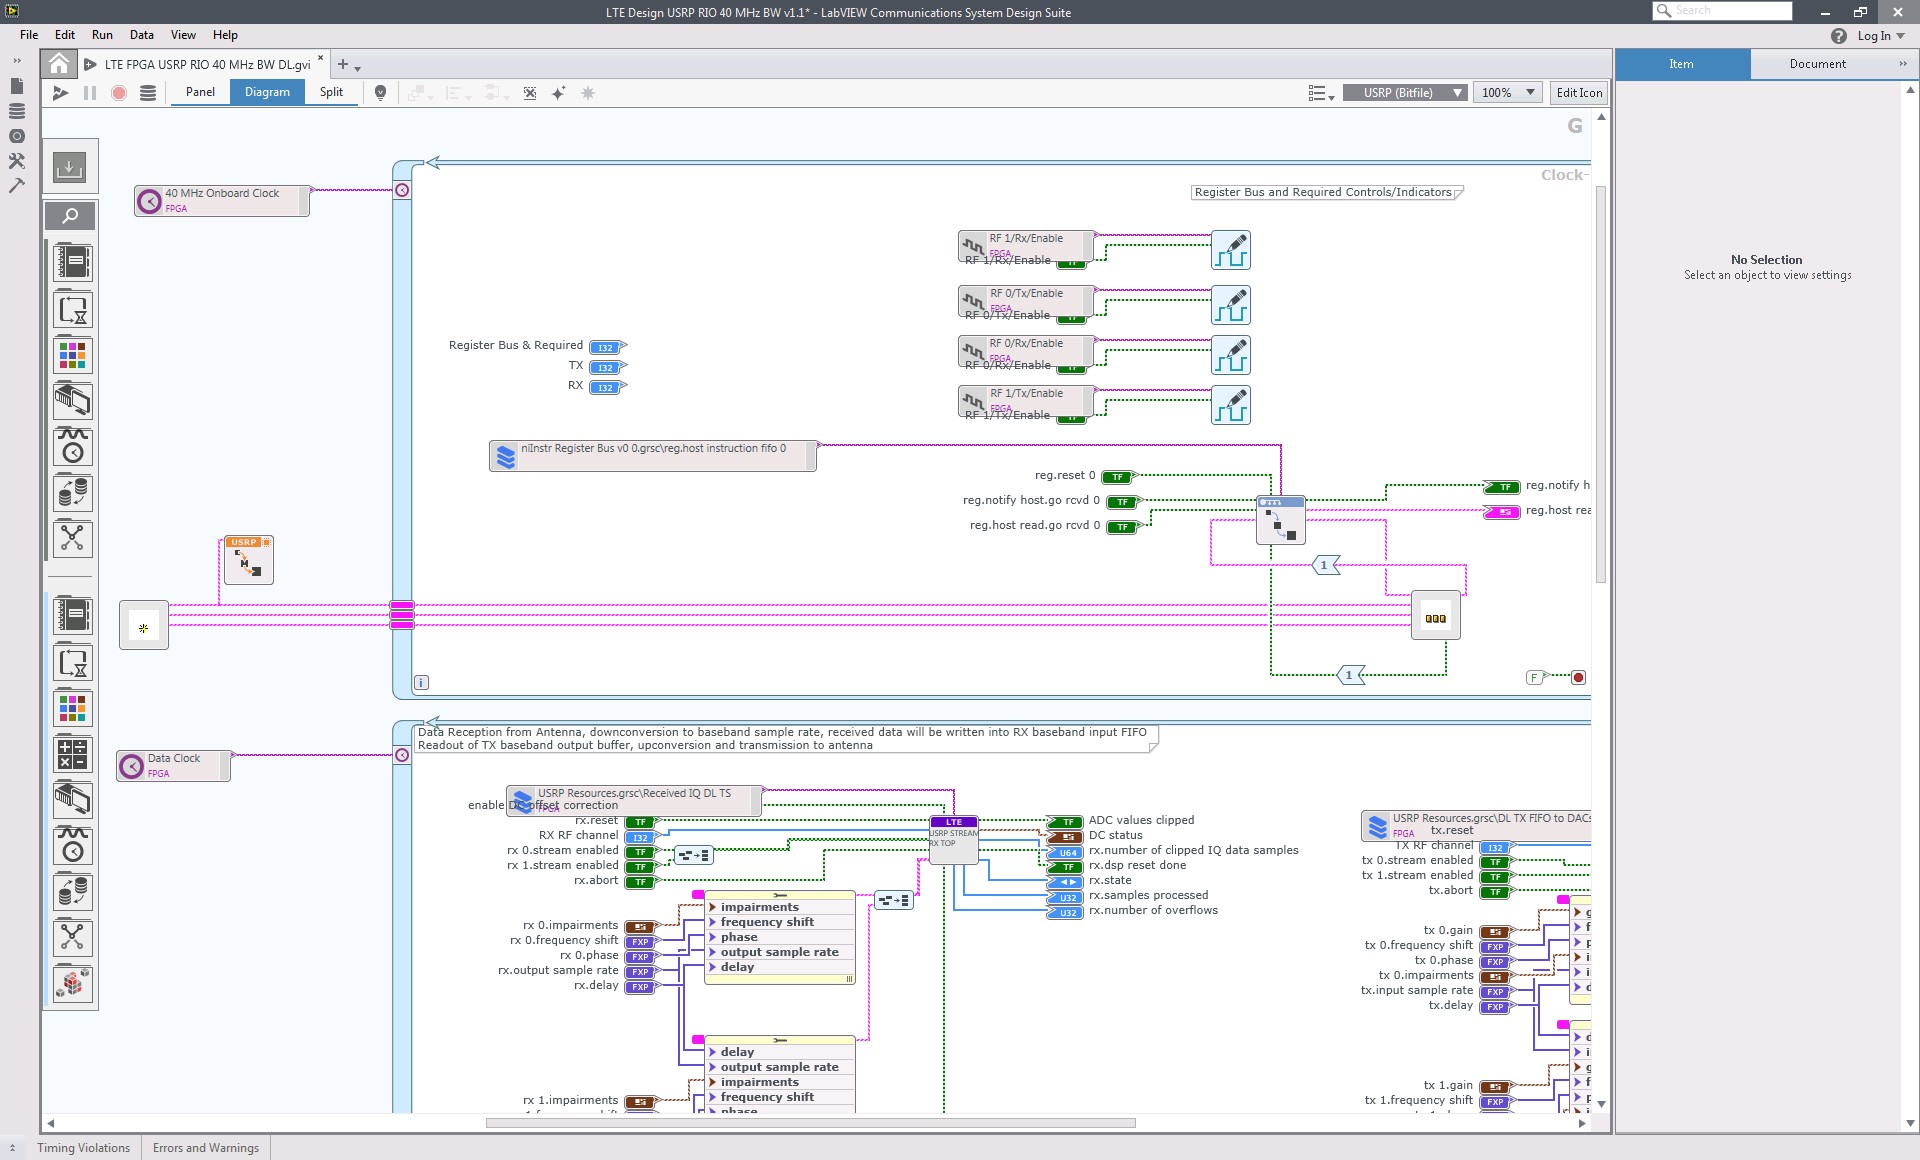
Task: Click the diagram vertical scrollbar
Action: (1601, 384)
